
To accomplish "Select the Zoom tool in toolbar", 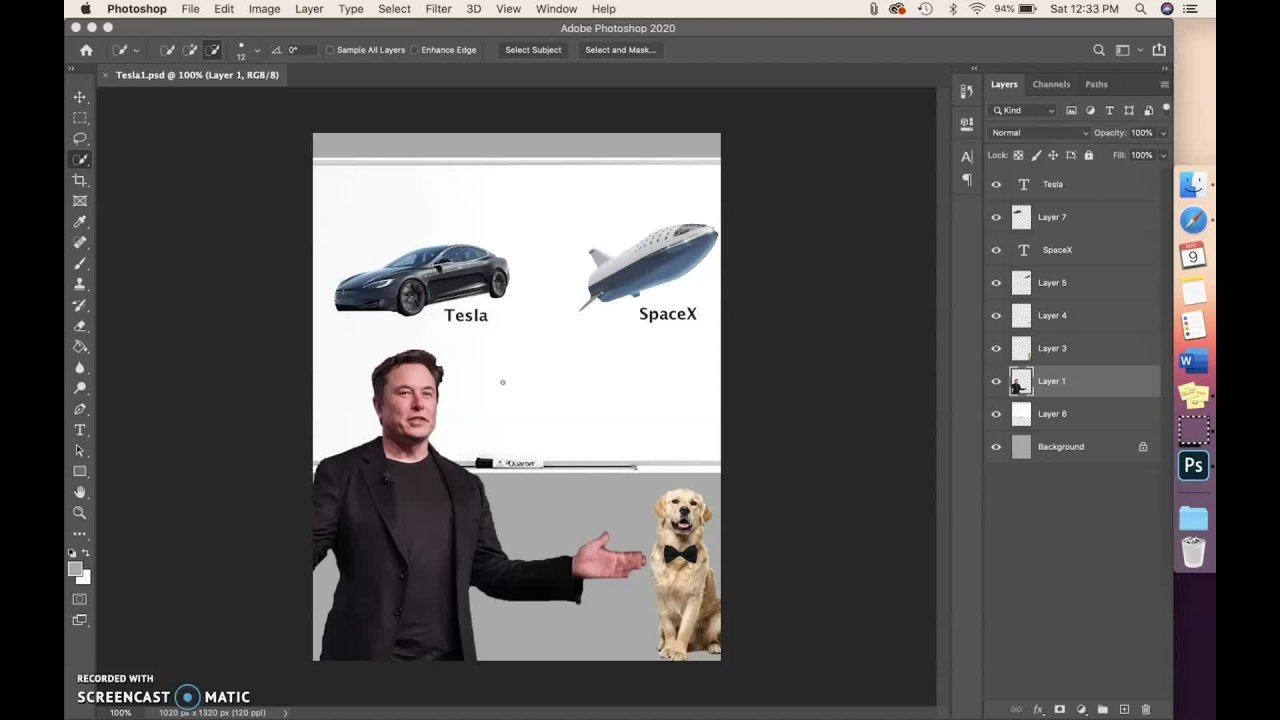I will (x=80, y=513).
